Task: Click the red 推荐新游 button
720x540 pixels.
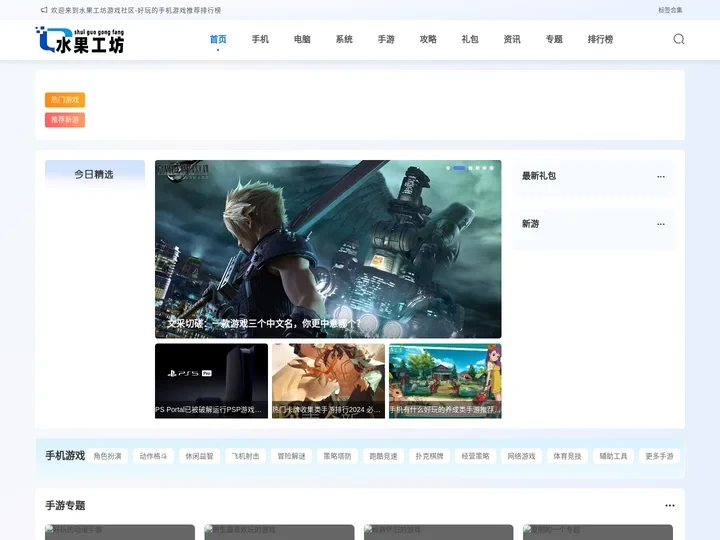Action: pyautogui.click(x=65, y=120)
